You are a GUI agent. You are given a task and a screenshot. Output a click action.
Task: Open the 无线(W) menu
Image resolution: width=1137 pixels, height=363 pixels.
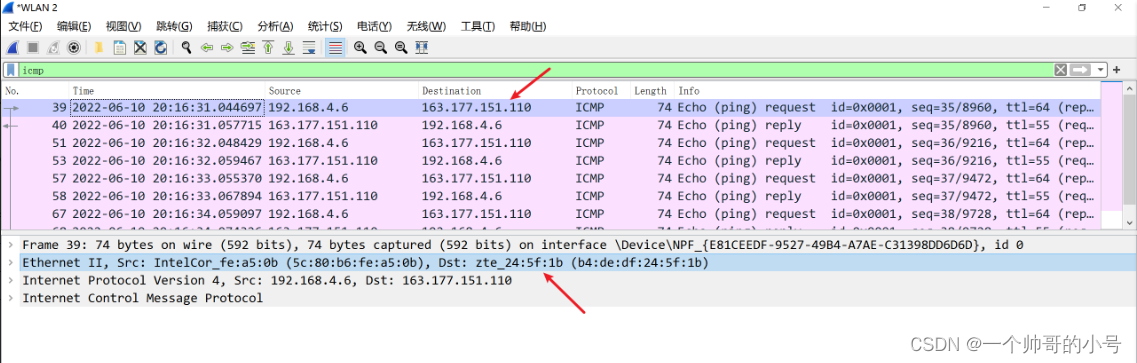[426, 27]
